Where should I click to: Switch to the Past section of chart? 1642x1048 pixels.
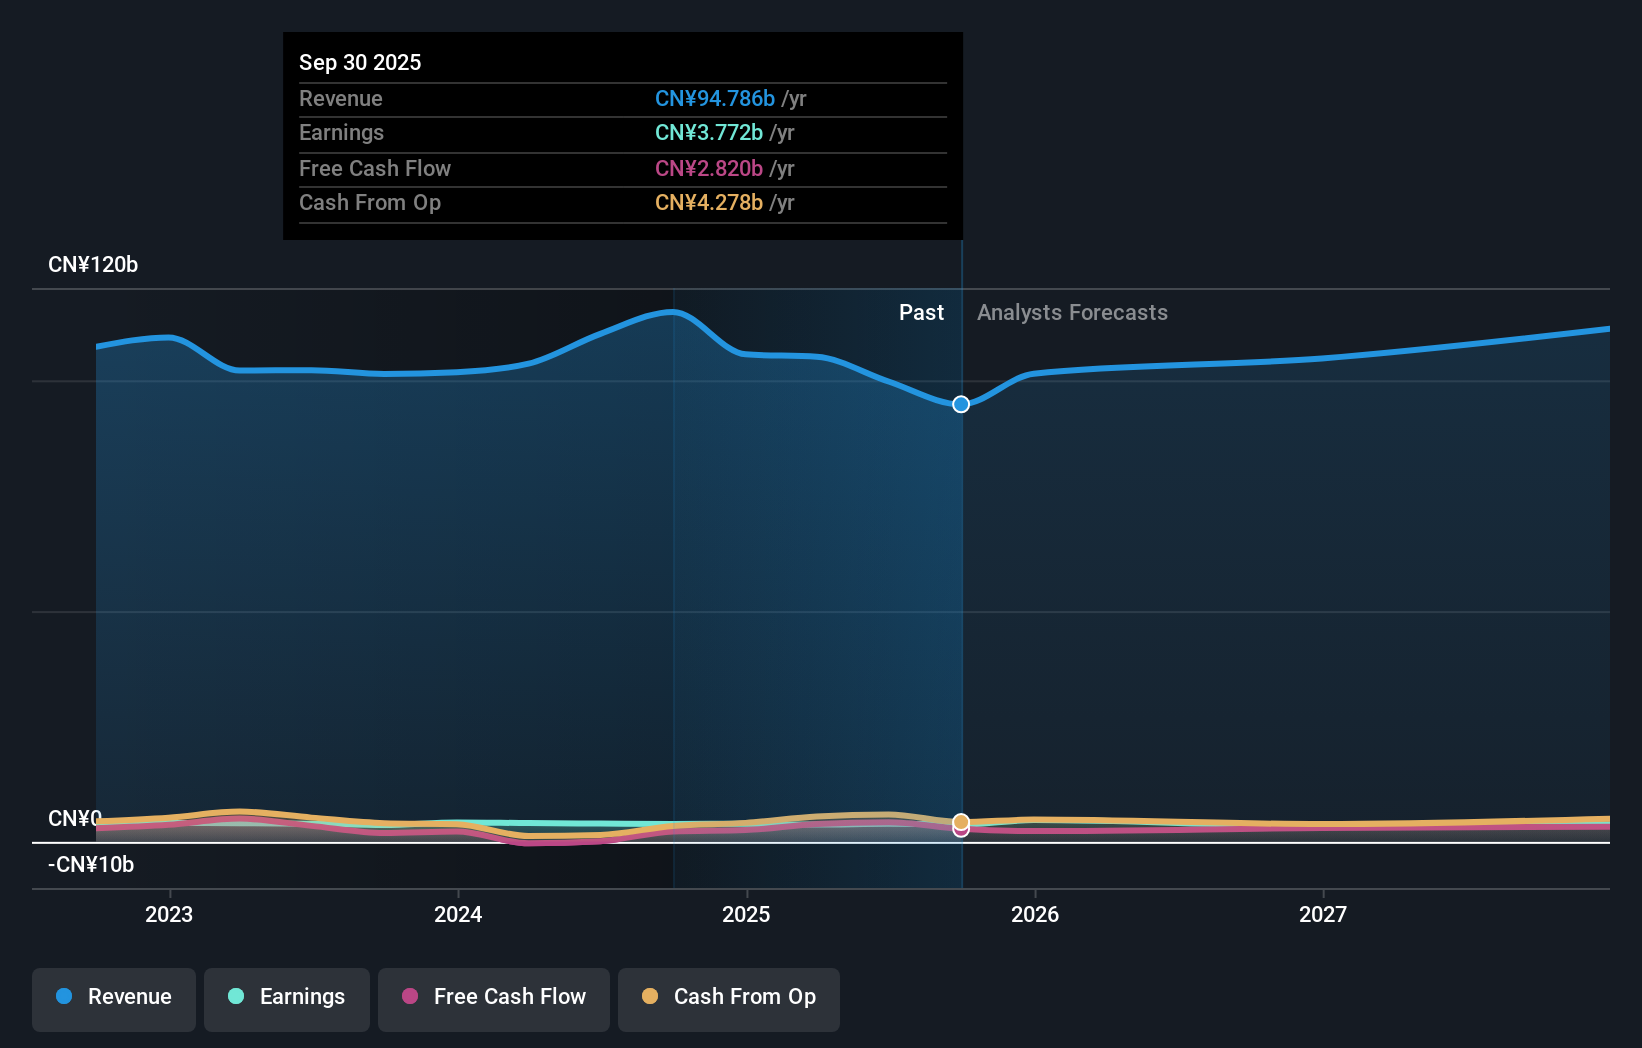[x=921, y=312]
